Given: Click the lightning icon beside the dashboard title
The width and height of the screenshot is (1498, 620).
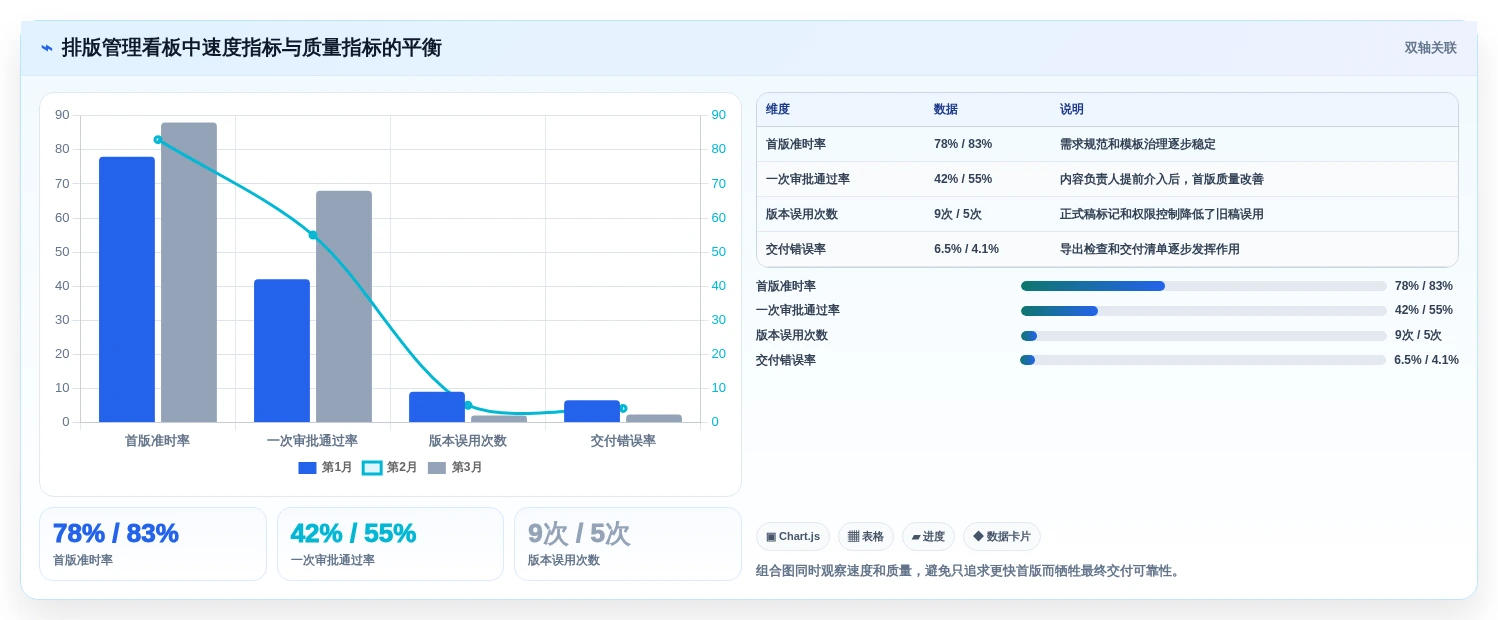Looking at the screenshot, I should point(46,48).
